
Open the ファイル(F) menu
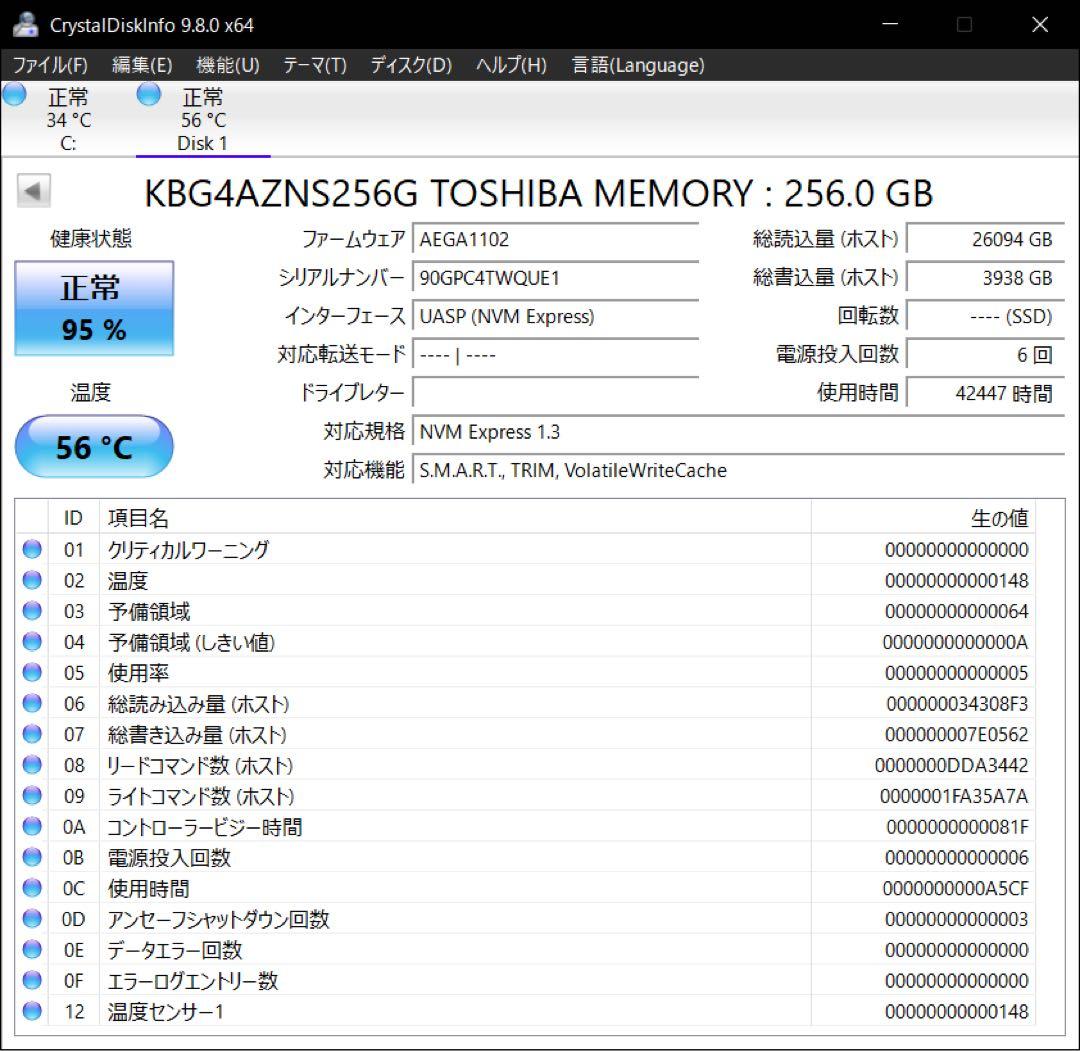50,65
